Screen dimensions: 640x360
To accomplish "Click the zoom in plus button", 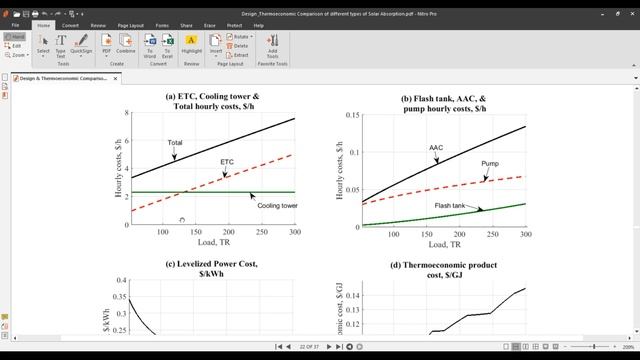I will click(x=615, y=347).
